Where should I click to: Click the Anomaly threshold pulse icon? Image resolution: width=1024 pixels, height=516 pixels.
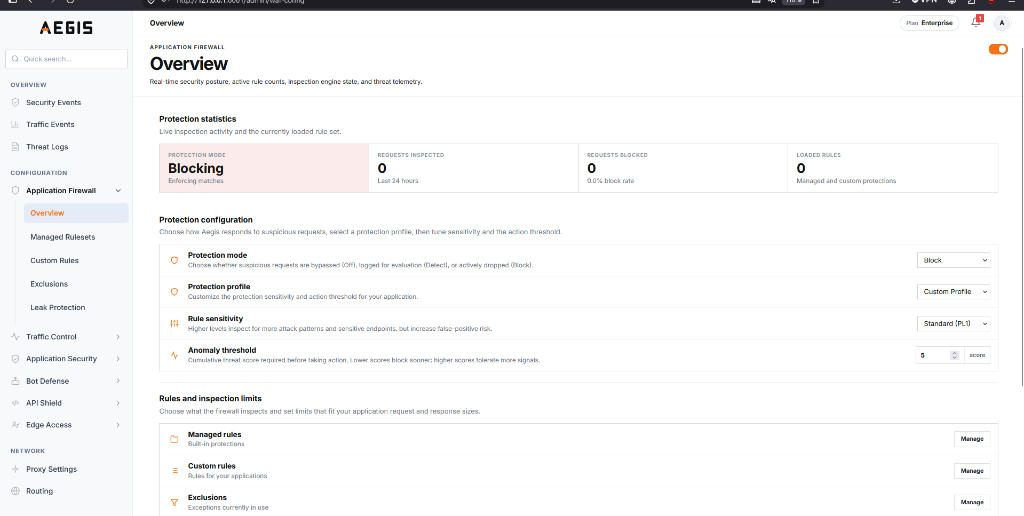click(x=174, y=355)
